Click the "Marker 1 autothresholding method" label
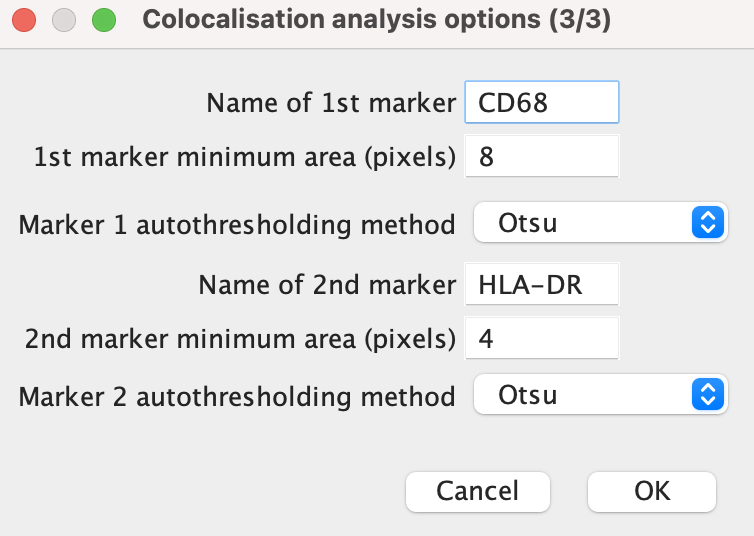The height and width of the screenshot is (536, 754). [x=237, y=225]
